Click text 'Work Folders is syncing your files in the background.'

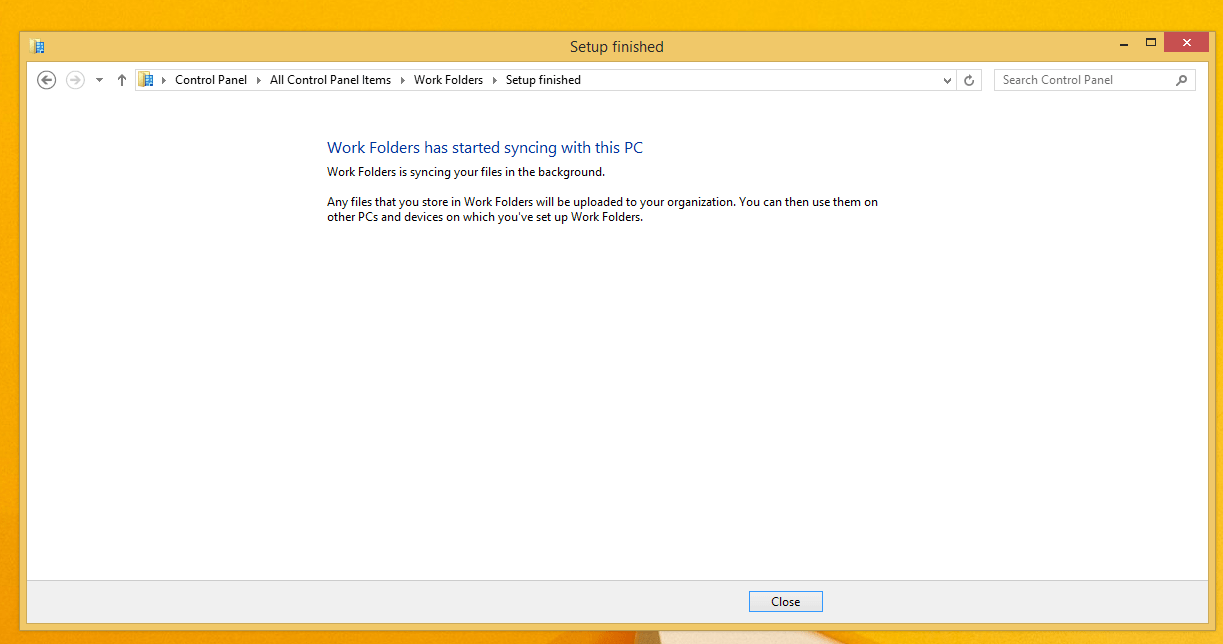(x=466, y=172)
